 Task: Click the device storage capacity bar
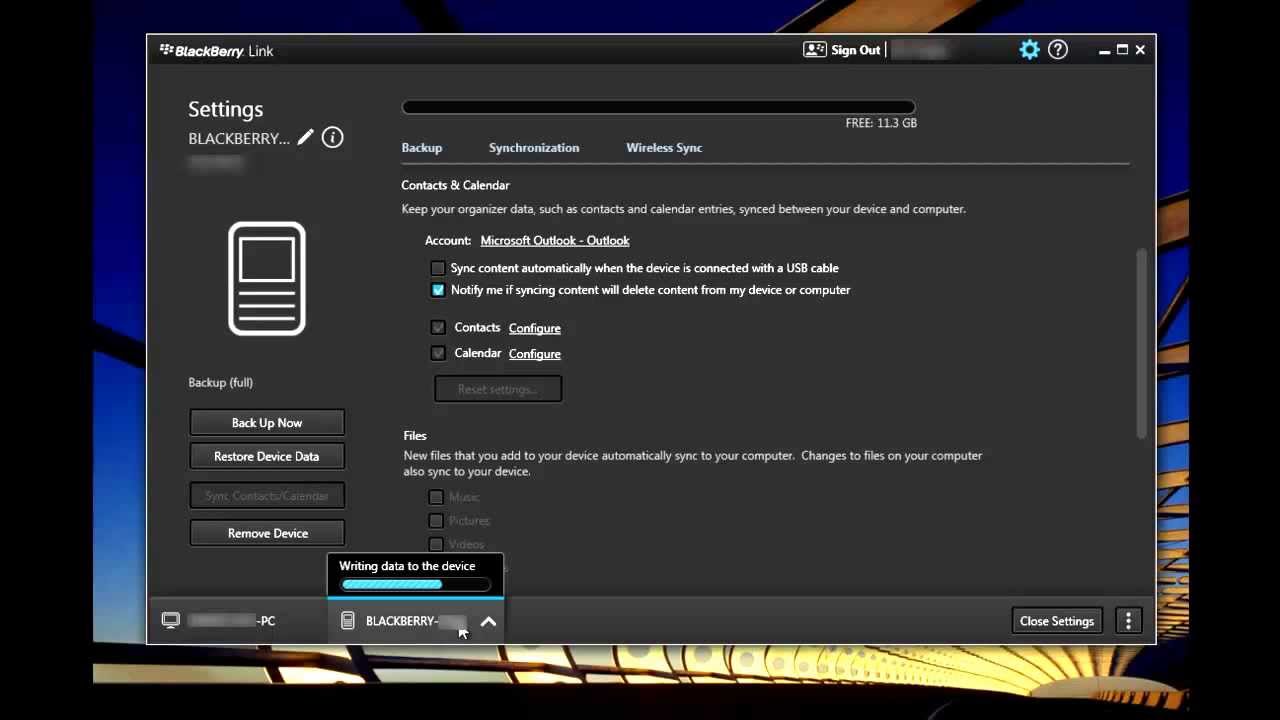point(658,107)
